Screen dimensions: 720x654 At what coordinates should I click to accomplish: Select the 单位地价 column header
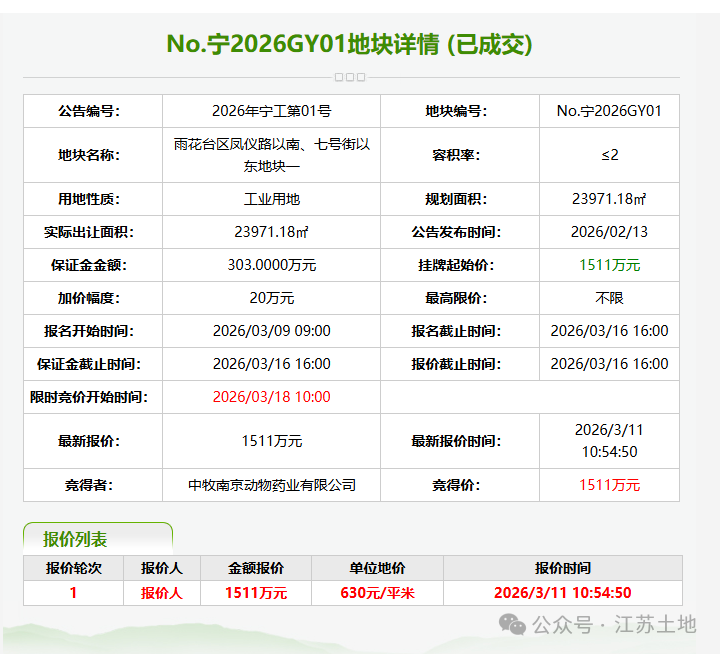377,568
